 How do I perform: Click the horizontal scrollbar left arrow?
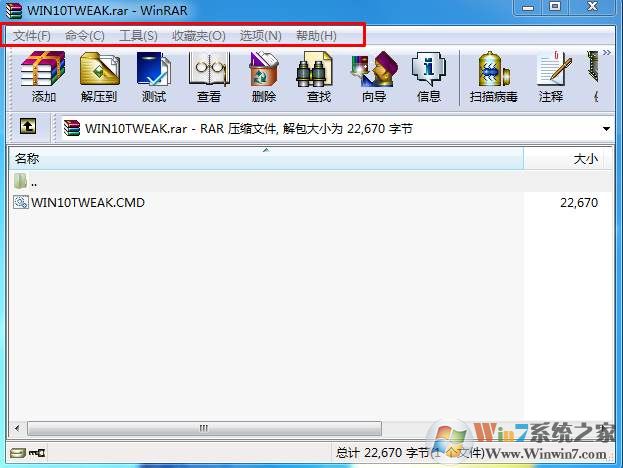click(x=17, y=428)
